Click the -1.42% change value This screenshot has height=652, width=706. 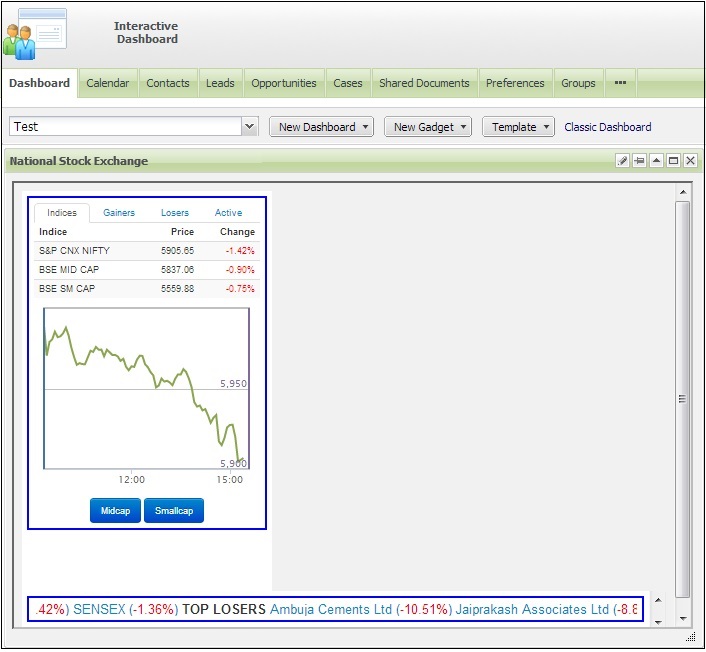(x=240, y=251)
